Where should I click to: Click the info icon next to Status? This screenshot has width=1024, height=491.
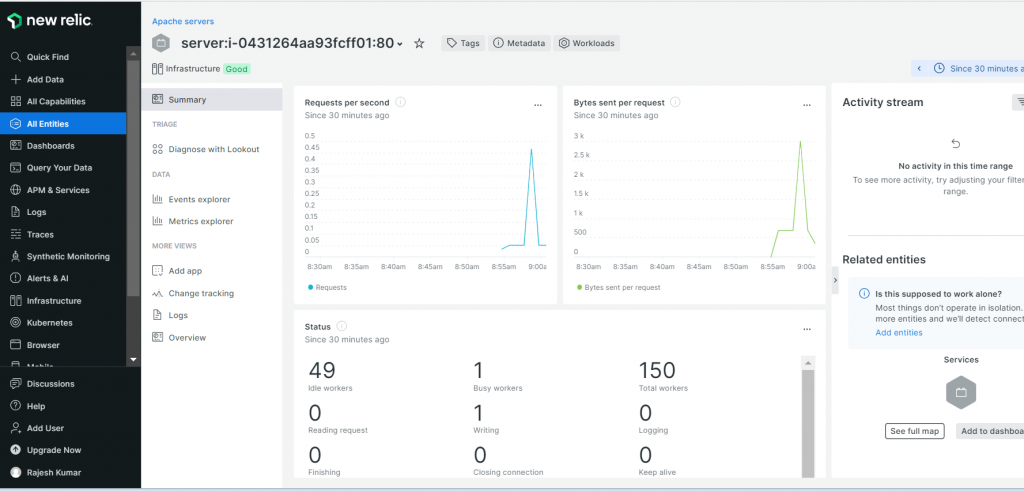342,326
